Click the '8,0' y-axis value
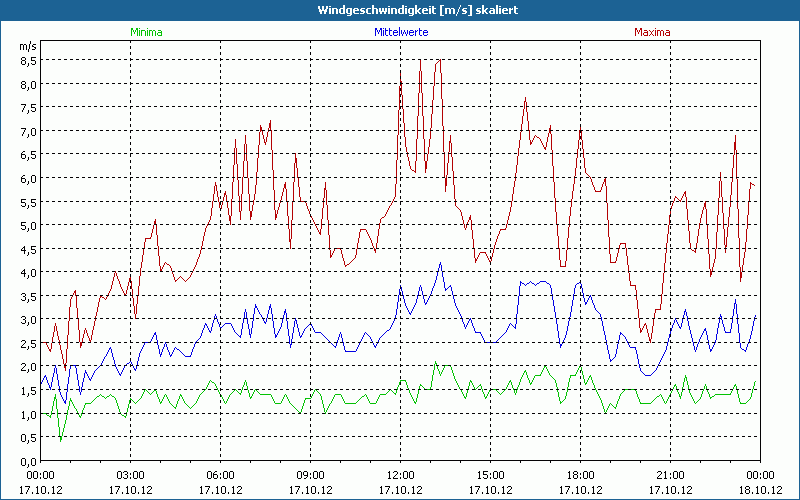 [29, 85]
